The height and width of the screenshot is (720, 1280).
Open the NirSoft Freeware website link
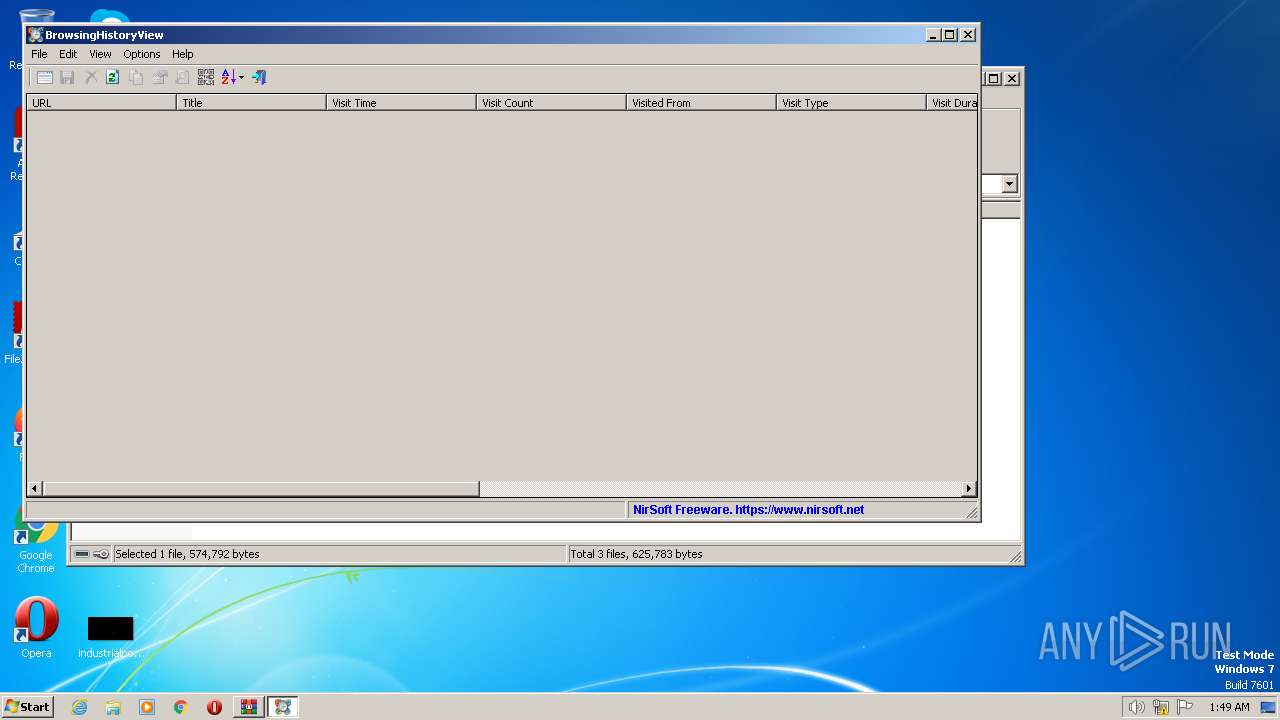click(748, 509)
